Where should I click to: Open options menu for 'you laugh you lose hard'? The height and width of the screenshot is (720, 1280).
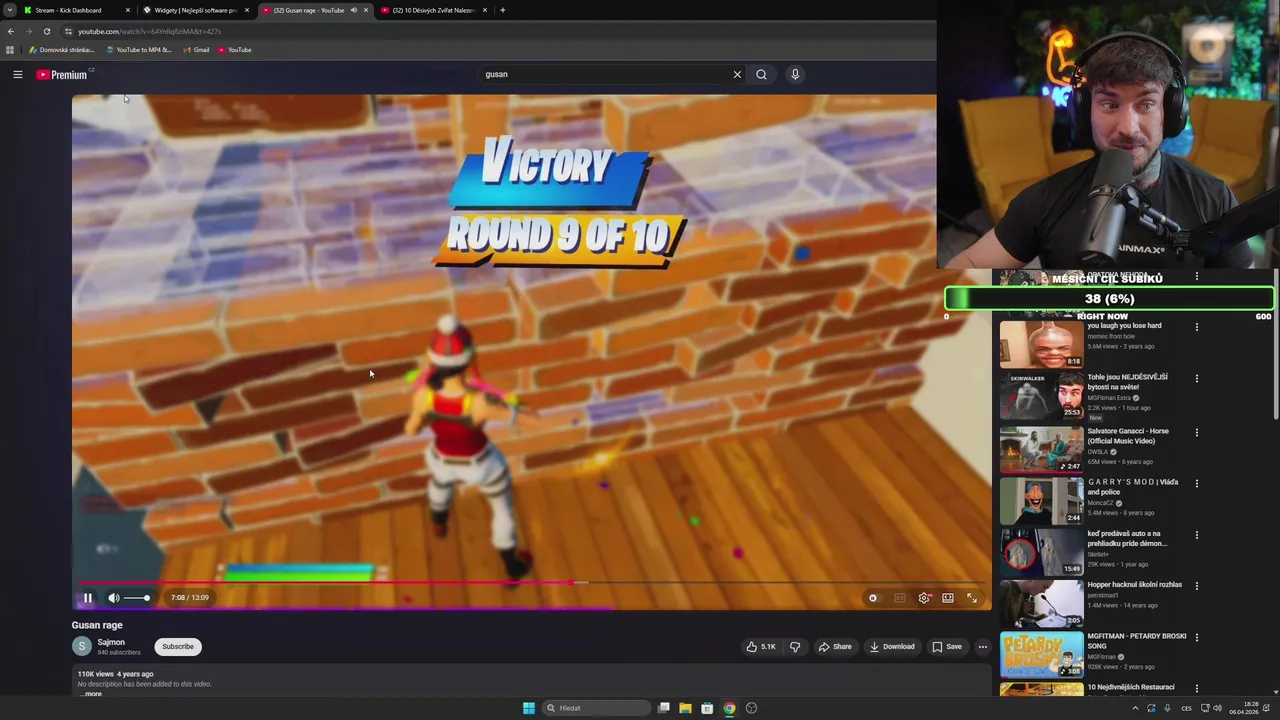tap(1196, 327)
